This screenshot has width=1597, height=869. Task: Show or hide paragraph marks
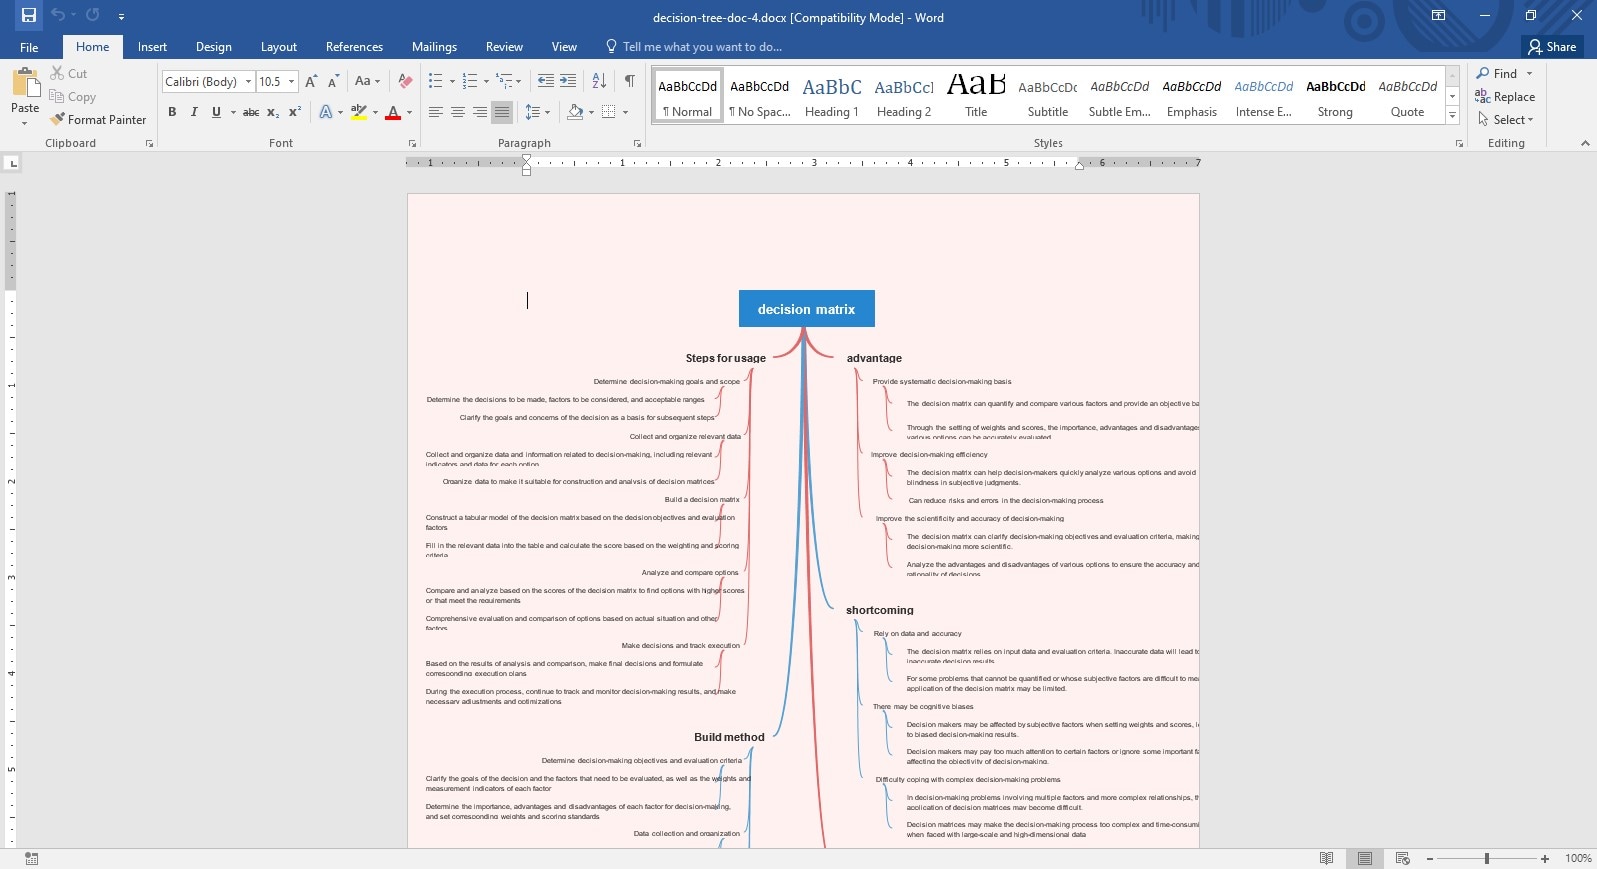point(629,81)
